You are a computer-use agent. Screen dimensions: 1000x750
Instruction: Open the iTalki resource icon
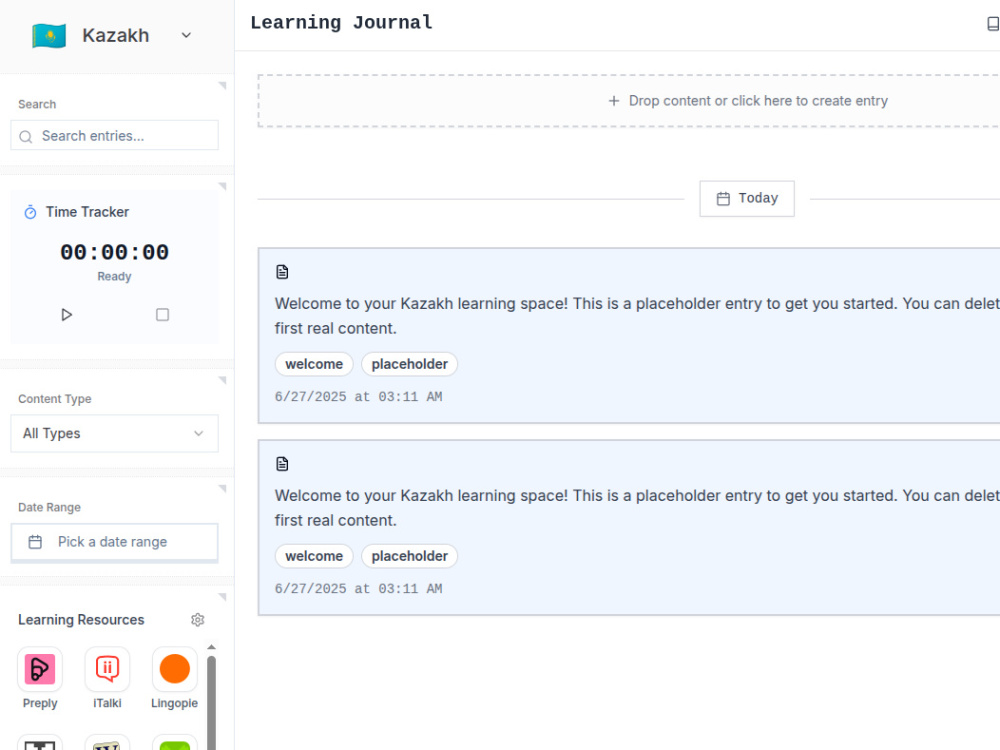[107, 669]
